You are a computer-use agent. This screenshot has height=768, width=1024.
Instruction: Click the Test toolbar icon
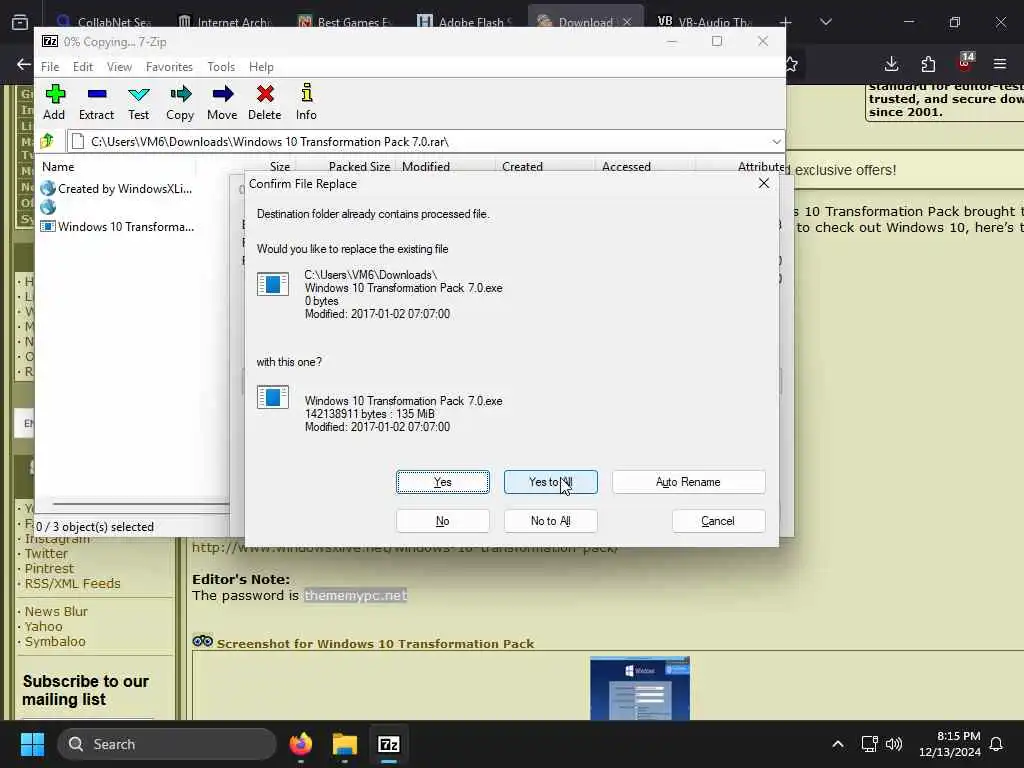[x=138, y=102]
